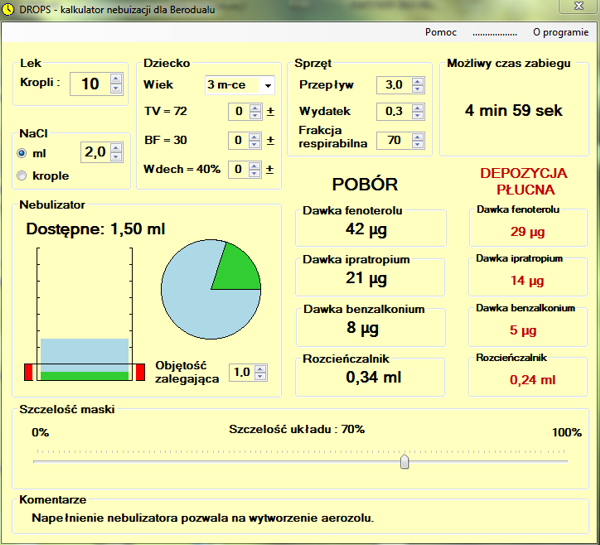
Task: Increase Przepływ flow value using up arrow
Action: pyautogui.click(x=410, y=80)
